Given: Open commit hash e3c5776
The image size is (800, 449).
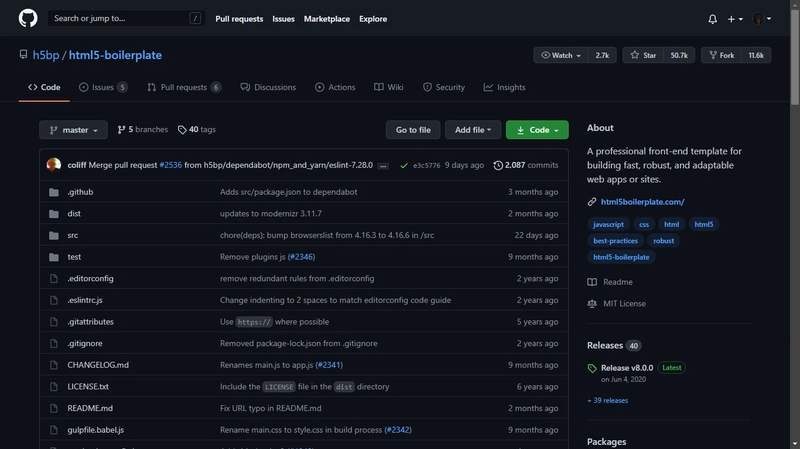Looking at the screenshot, I should [427, 165].
